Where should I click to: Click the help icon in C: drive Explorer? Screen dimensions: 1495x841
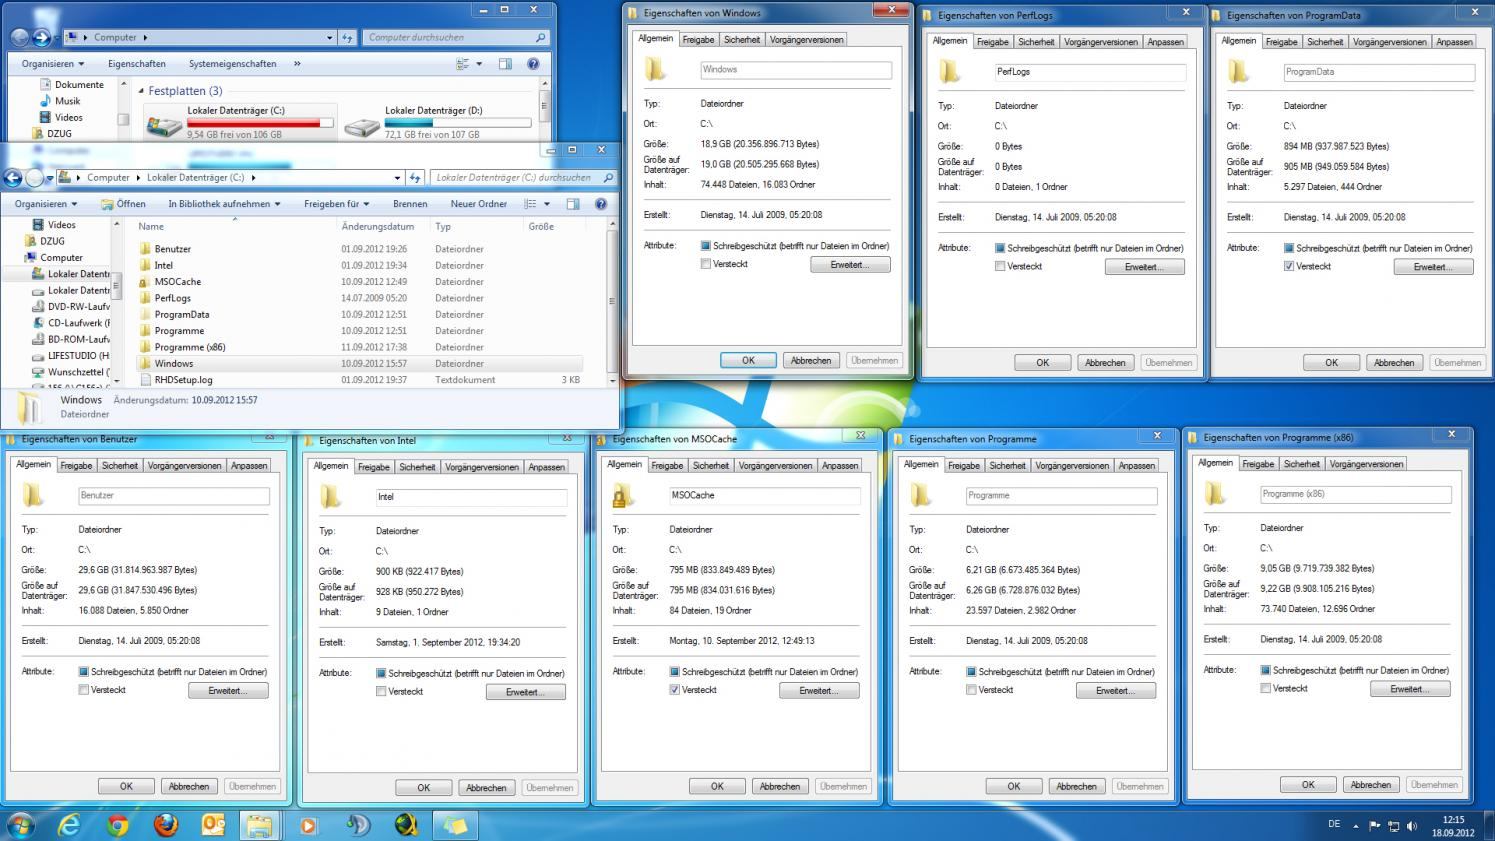(x=601, y=204)
